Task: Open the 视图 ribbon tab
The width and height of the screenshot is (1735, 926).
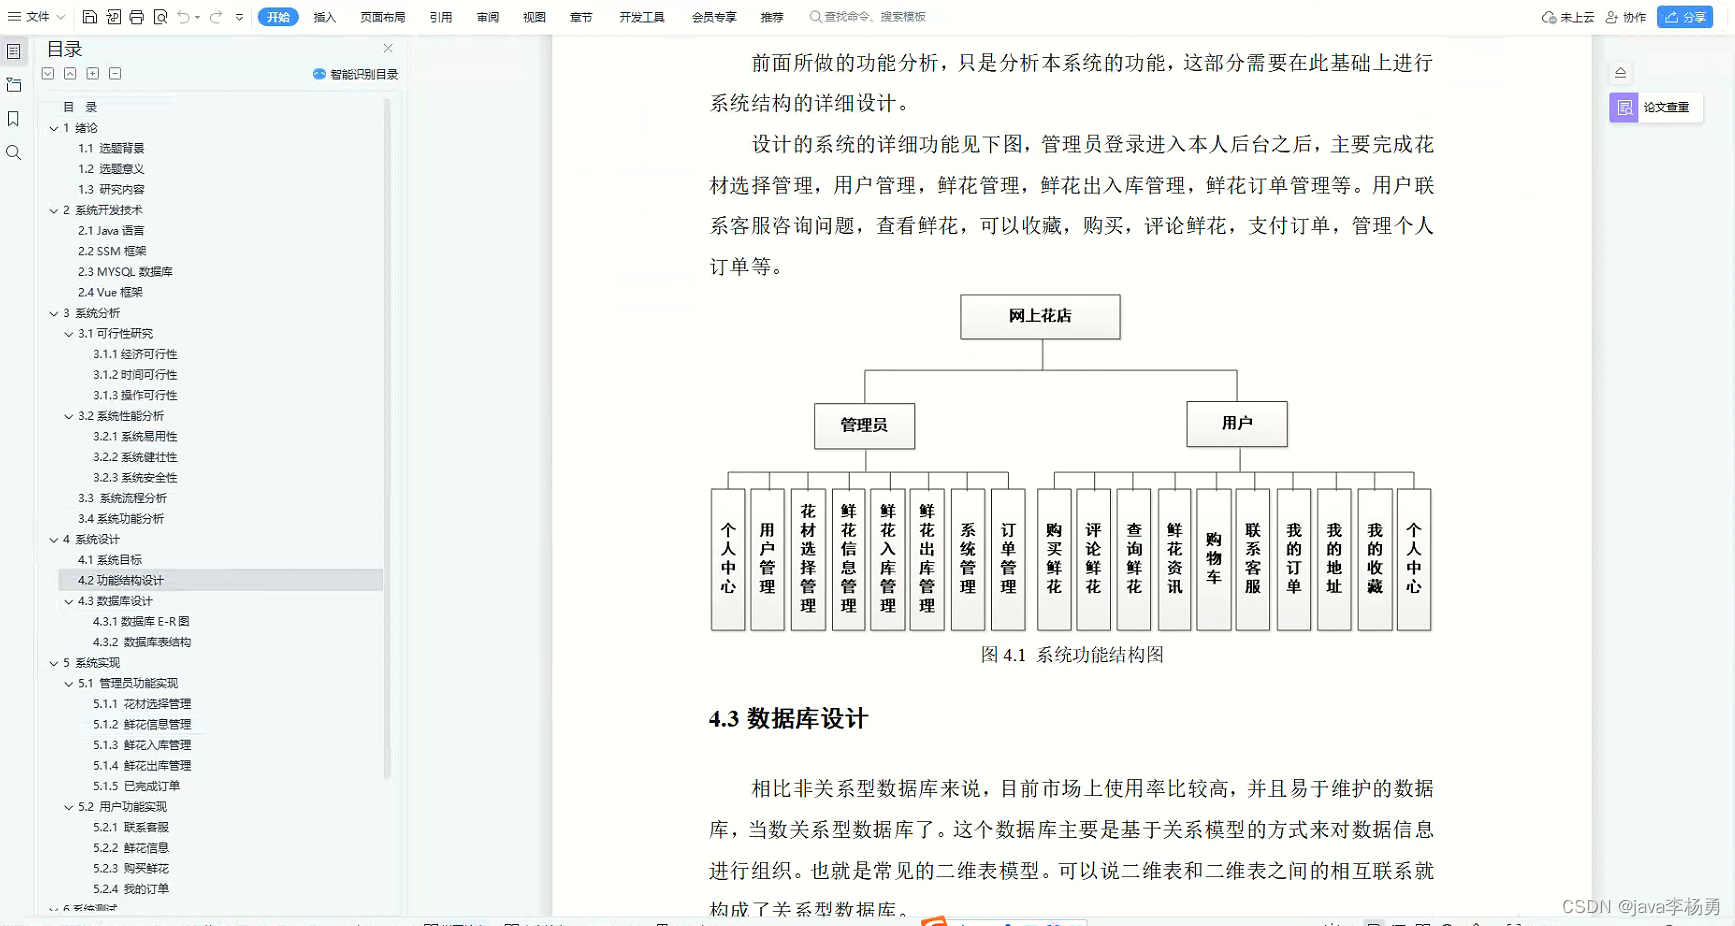Action: [534, 17]
